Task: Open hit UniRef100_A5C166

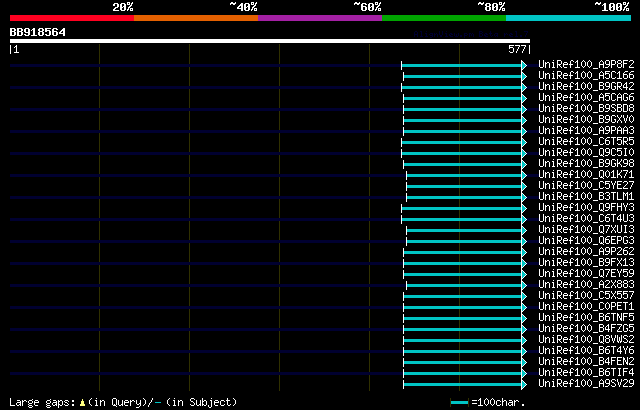Action: (x=586, y=75)
